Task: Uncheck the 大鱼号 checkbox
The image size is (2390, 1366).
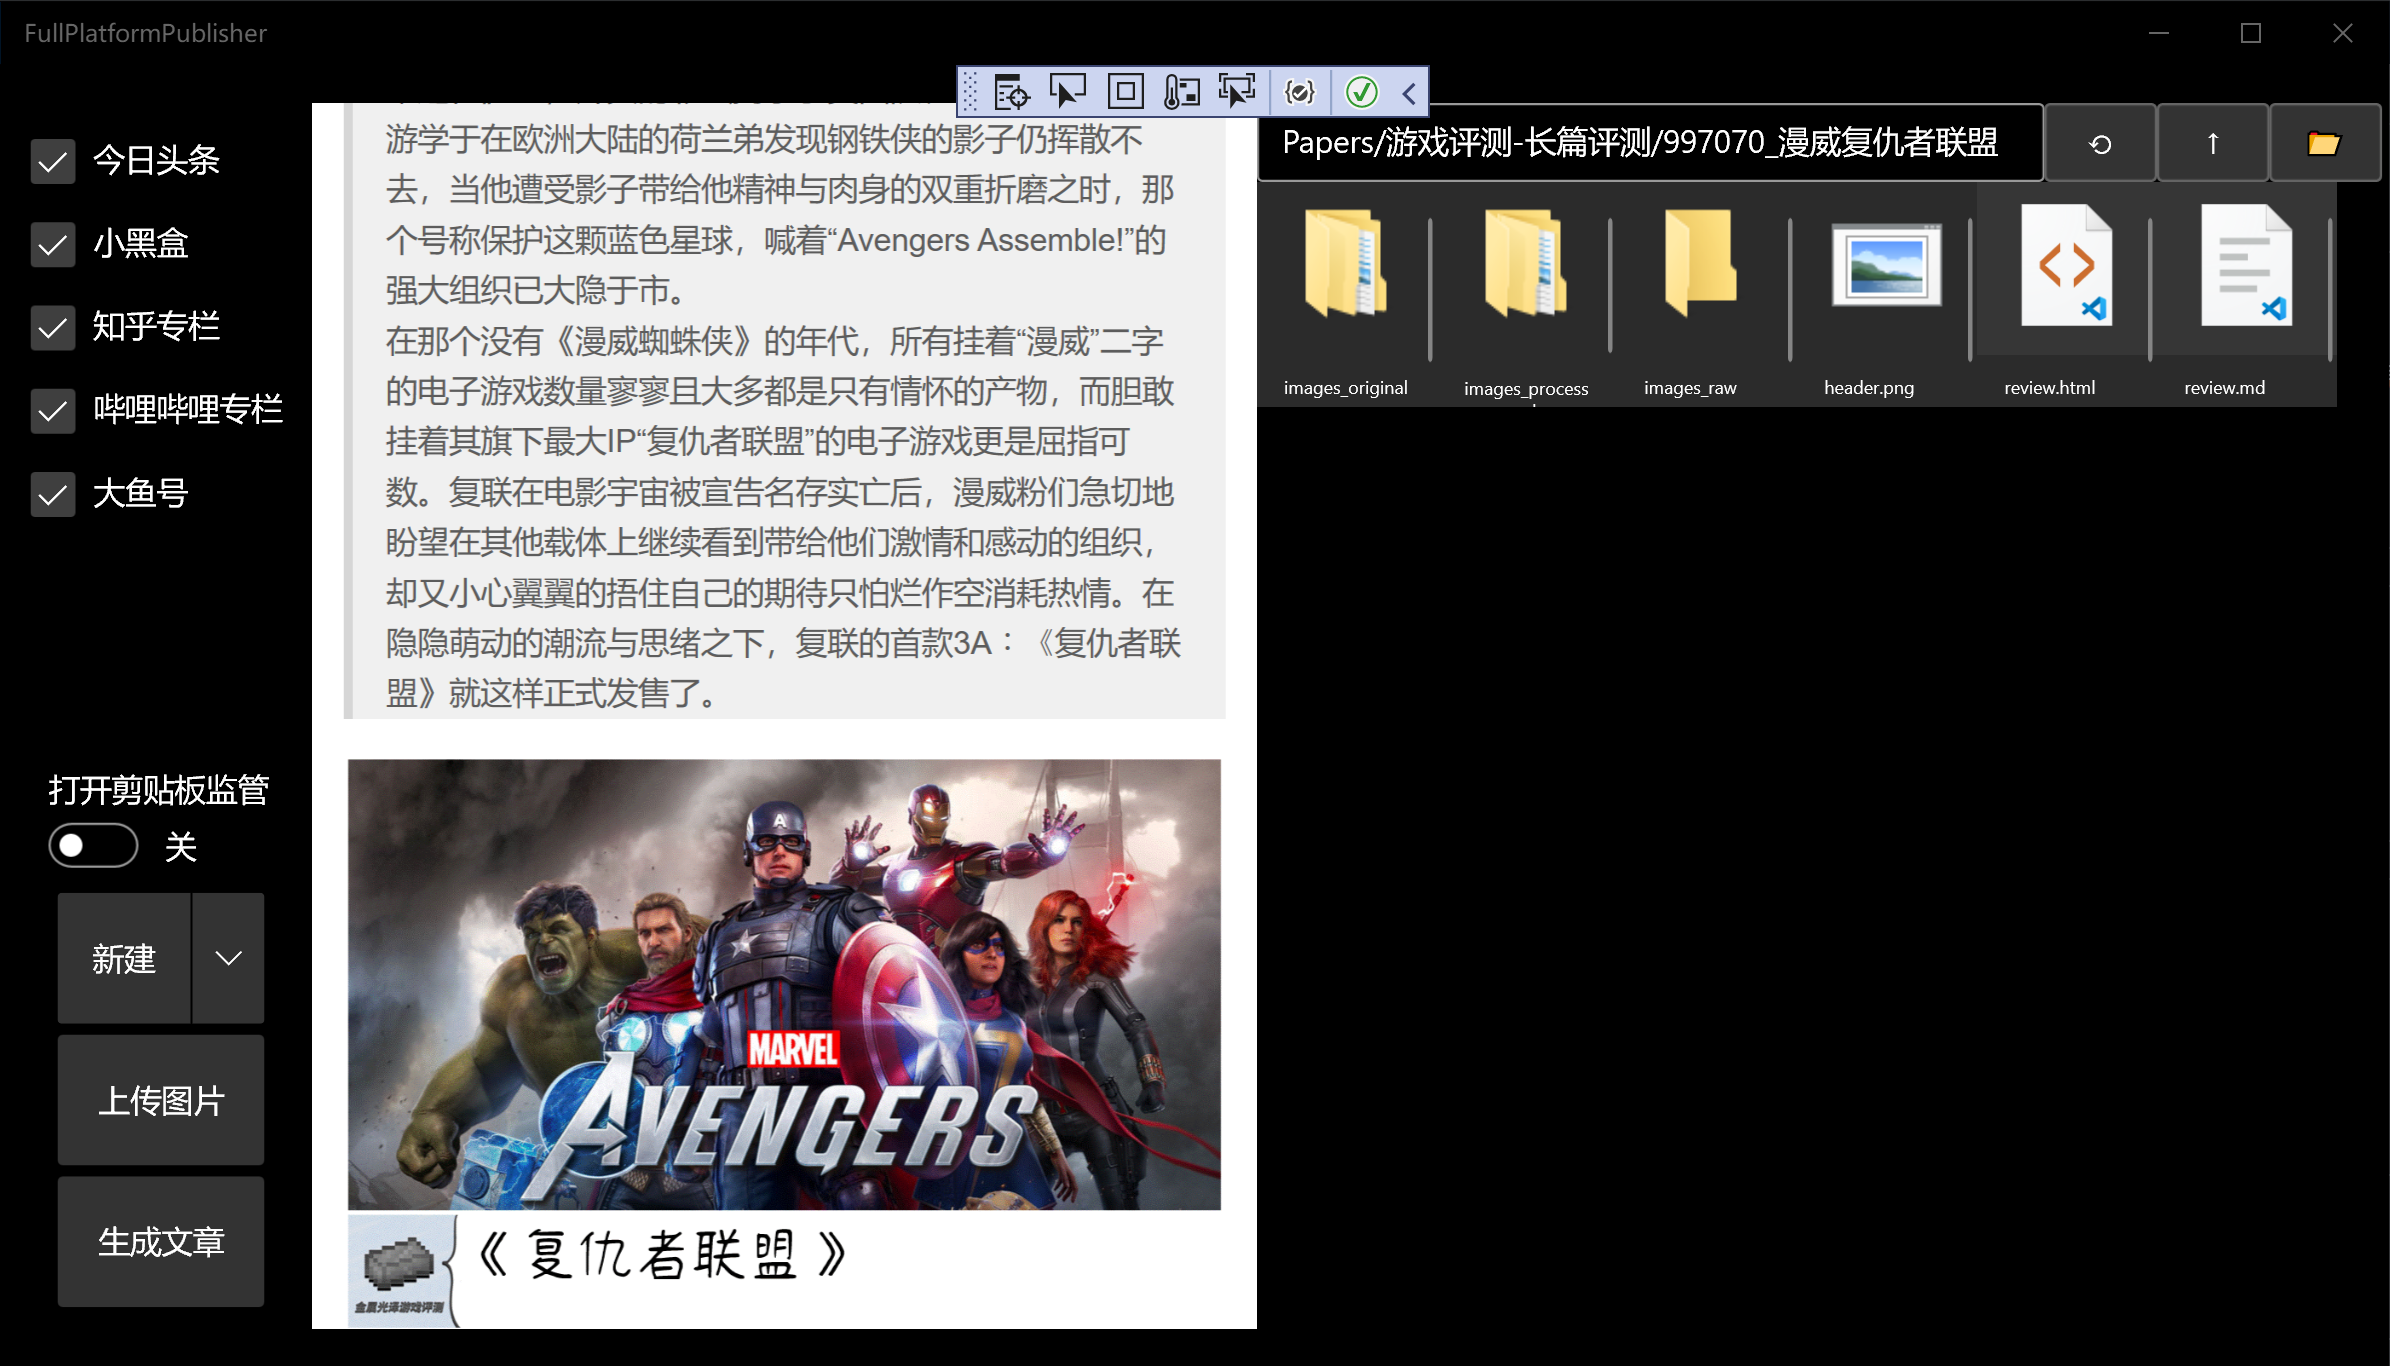Action: (x=53, y=494)
